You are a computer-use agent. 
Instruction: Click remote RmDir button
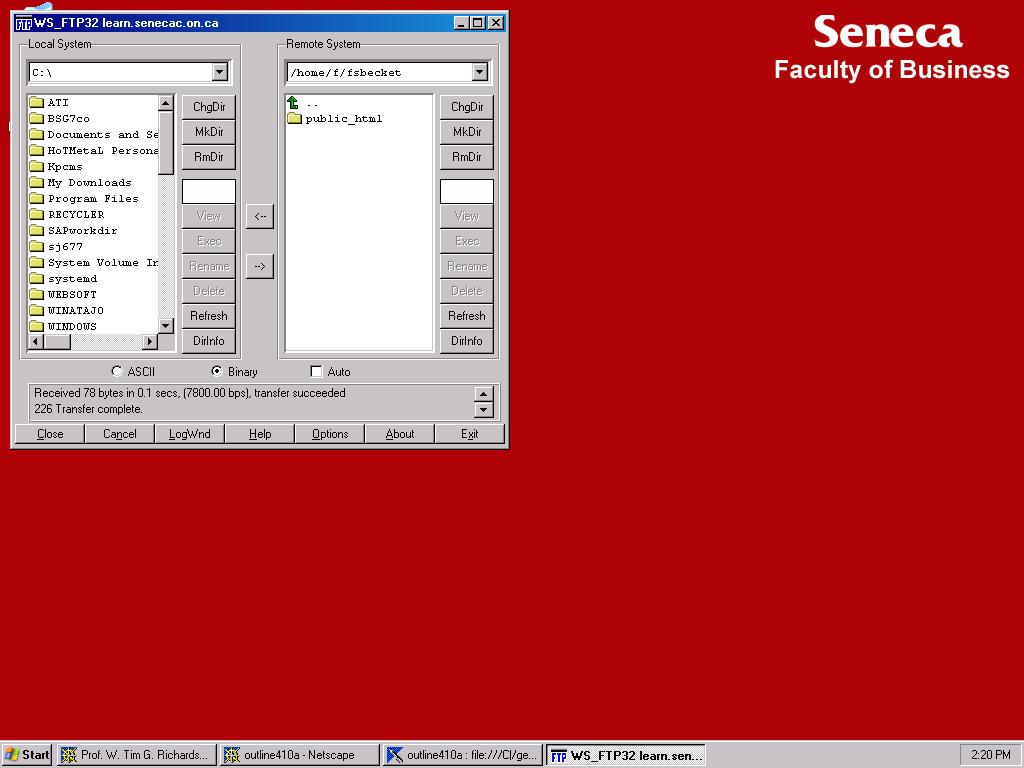[x=467, y=157]
